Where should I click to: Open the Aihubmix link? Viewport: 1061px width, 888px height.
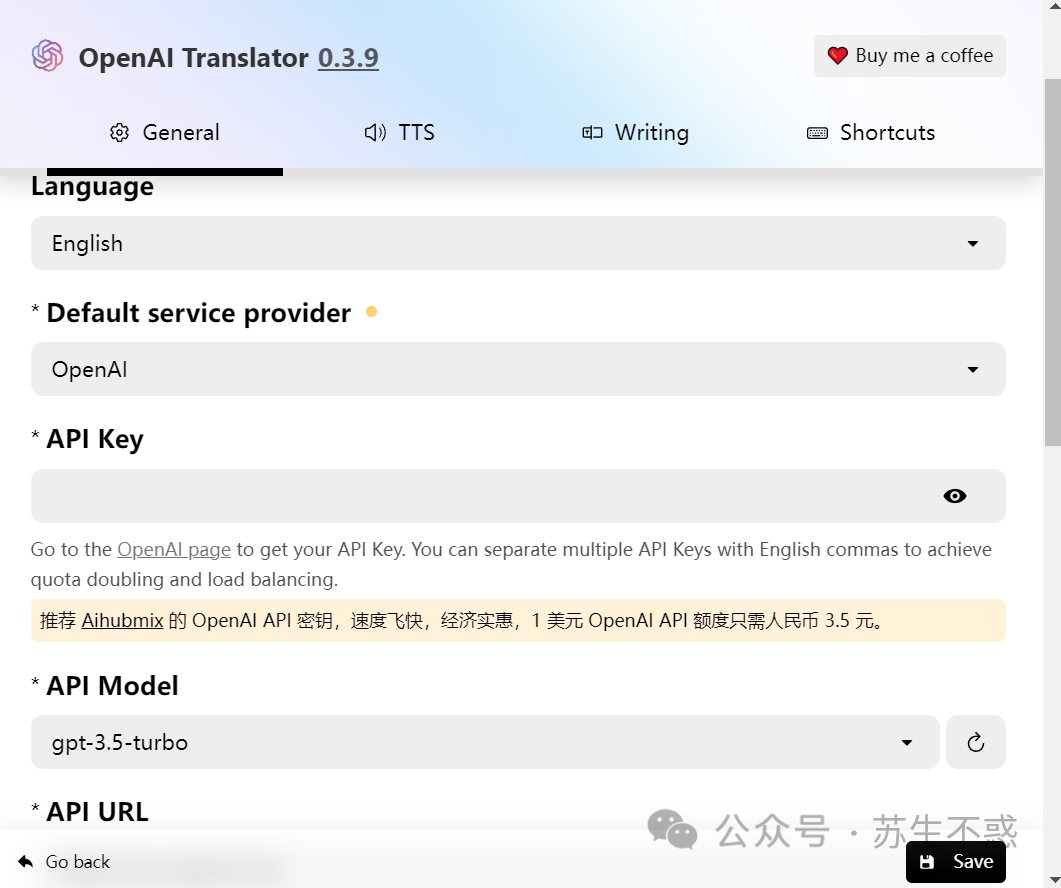pyautogui.click(x=122, y=621)
